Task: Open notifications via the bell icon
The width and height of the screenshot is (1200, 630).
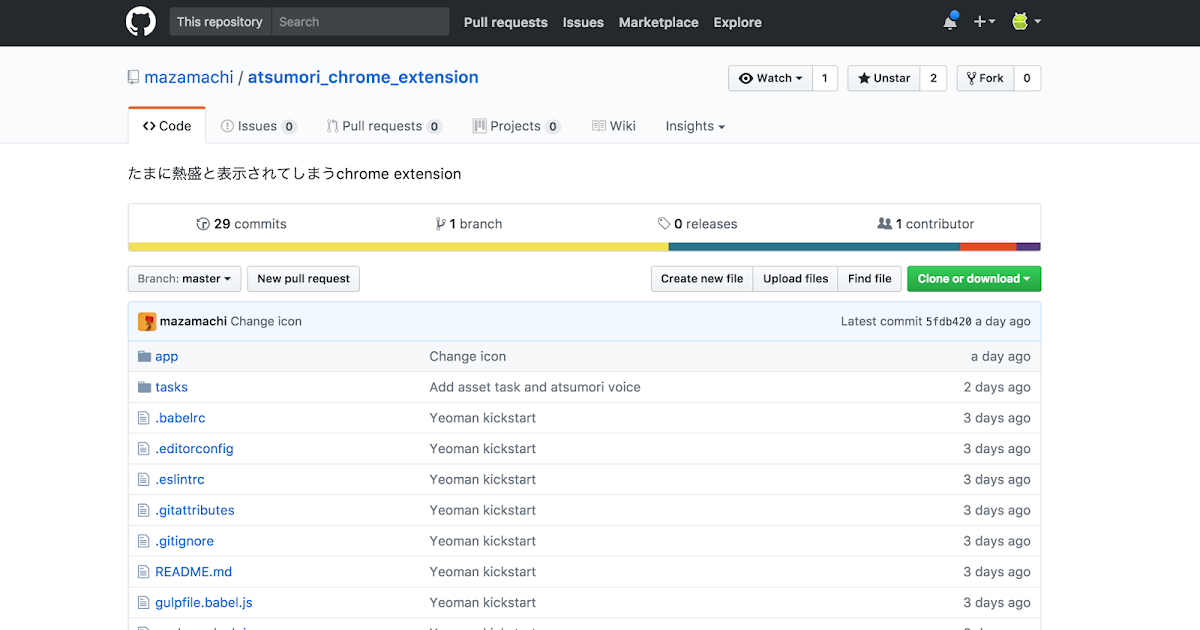Action: [950, 20]
